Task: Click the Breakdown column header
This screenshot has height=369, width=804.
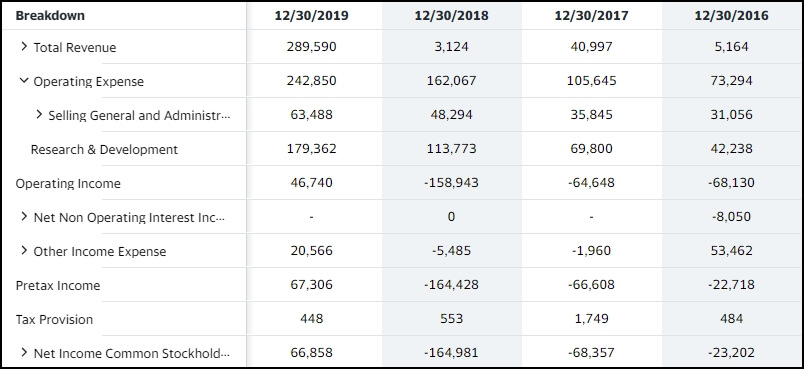Action: coord(50,15)
